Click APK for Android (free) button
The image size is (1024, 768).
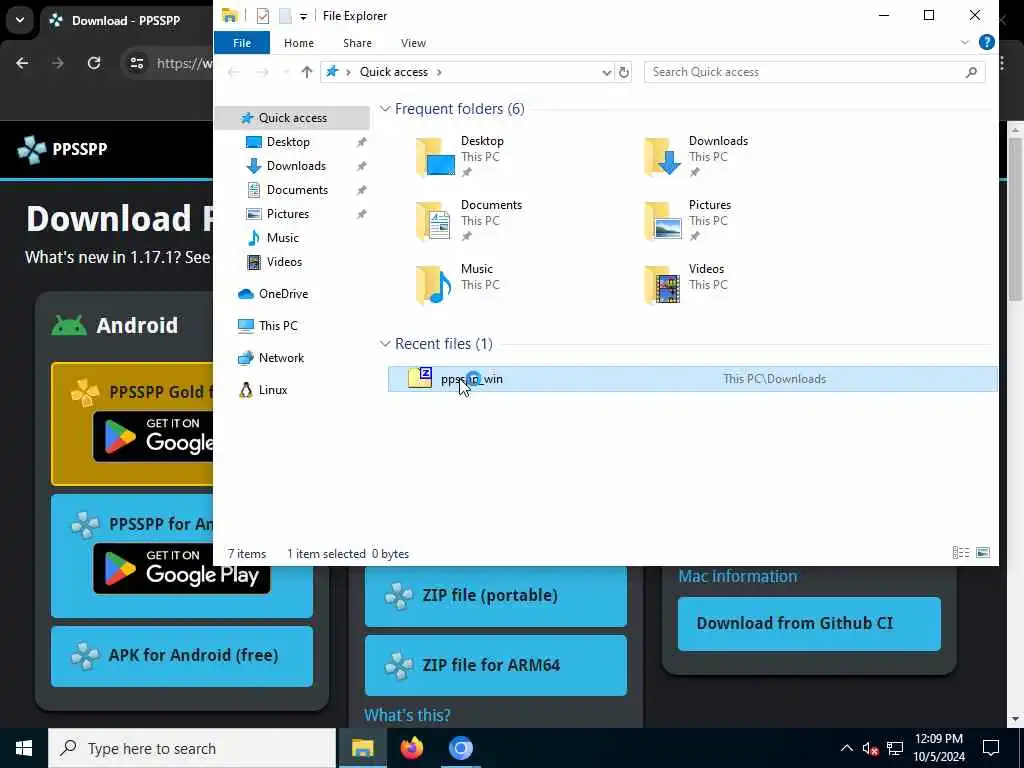(x=182, y=656)
